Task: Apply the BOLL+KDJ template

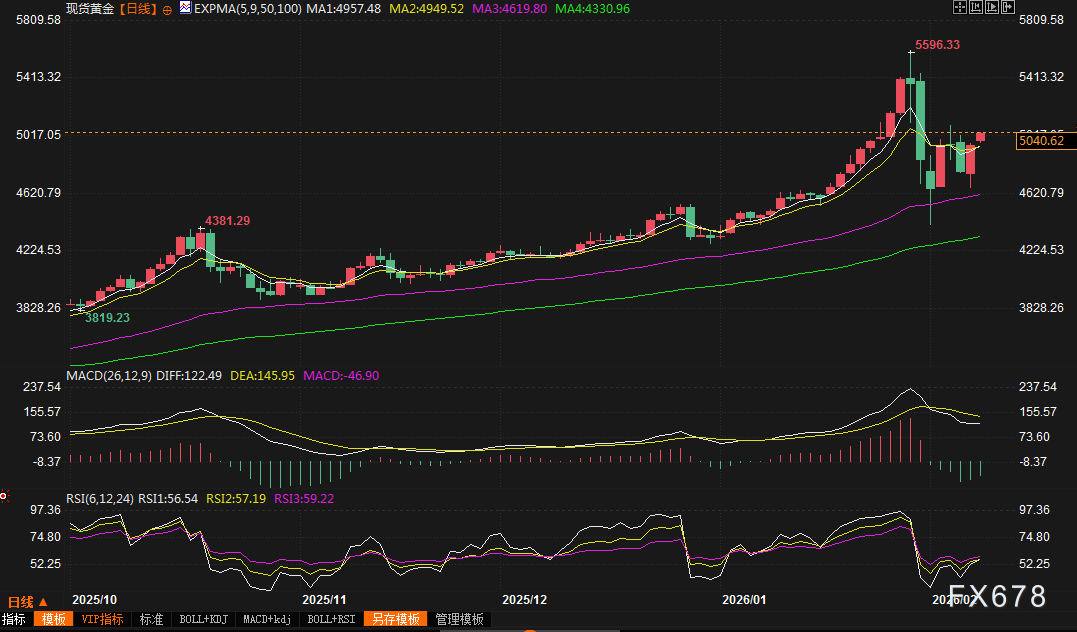Action: tap(204, 619)
